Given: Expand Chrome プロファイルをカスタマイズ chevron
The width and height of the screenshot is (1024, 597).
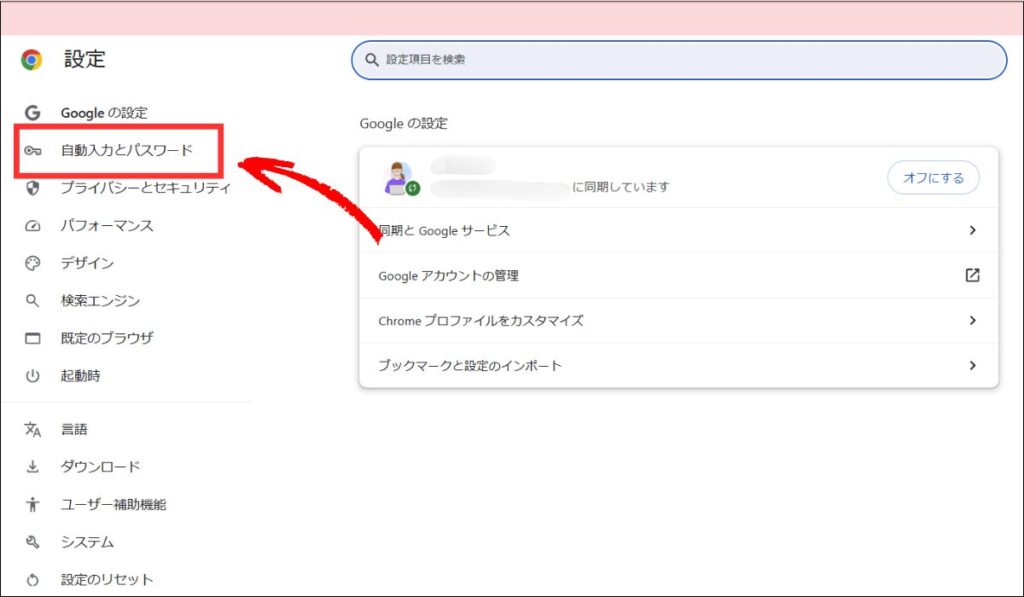Looking at the screenshot, I should pos(972,321).
